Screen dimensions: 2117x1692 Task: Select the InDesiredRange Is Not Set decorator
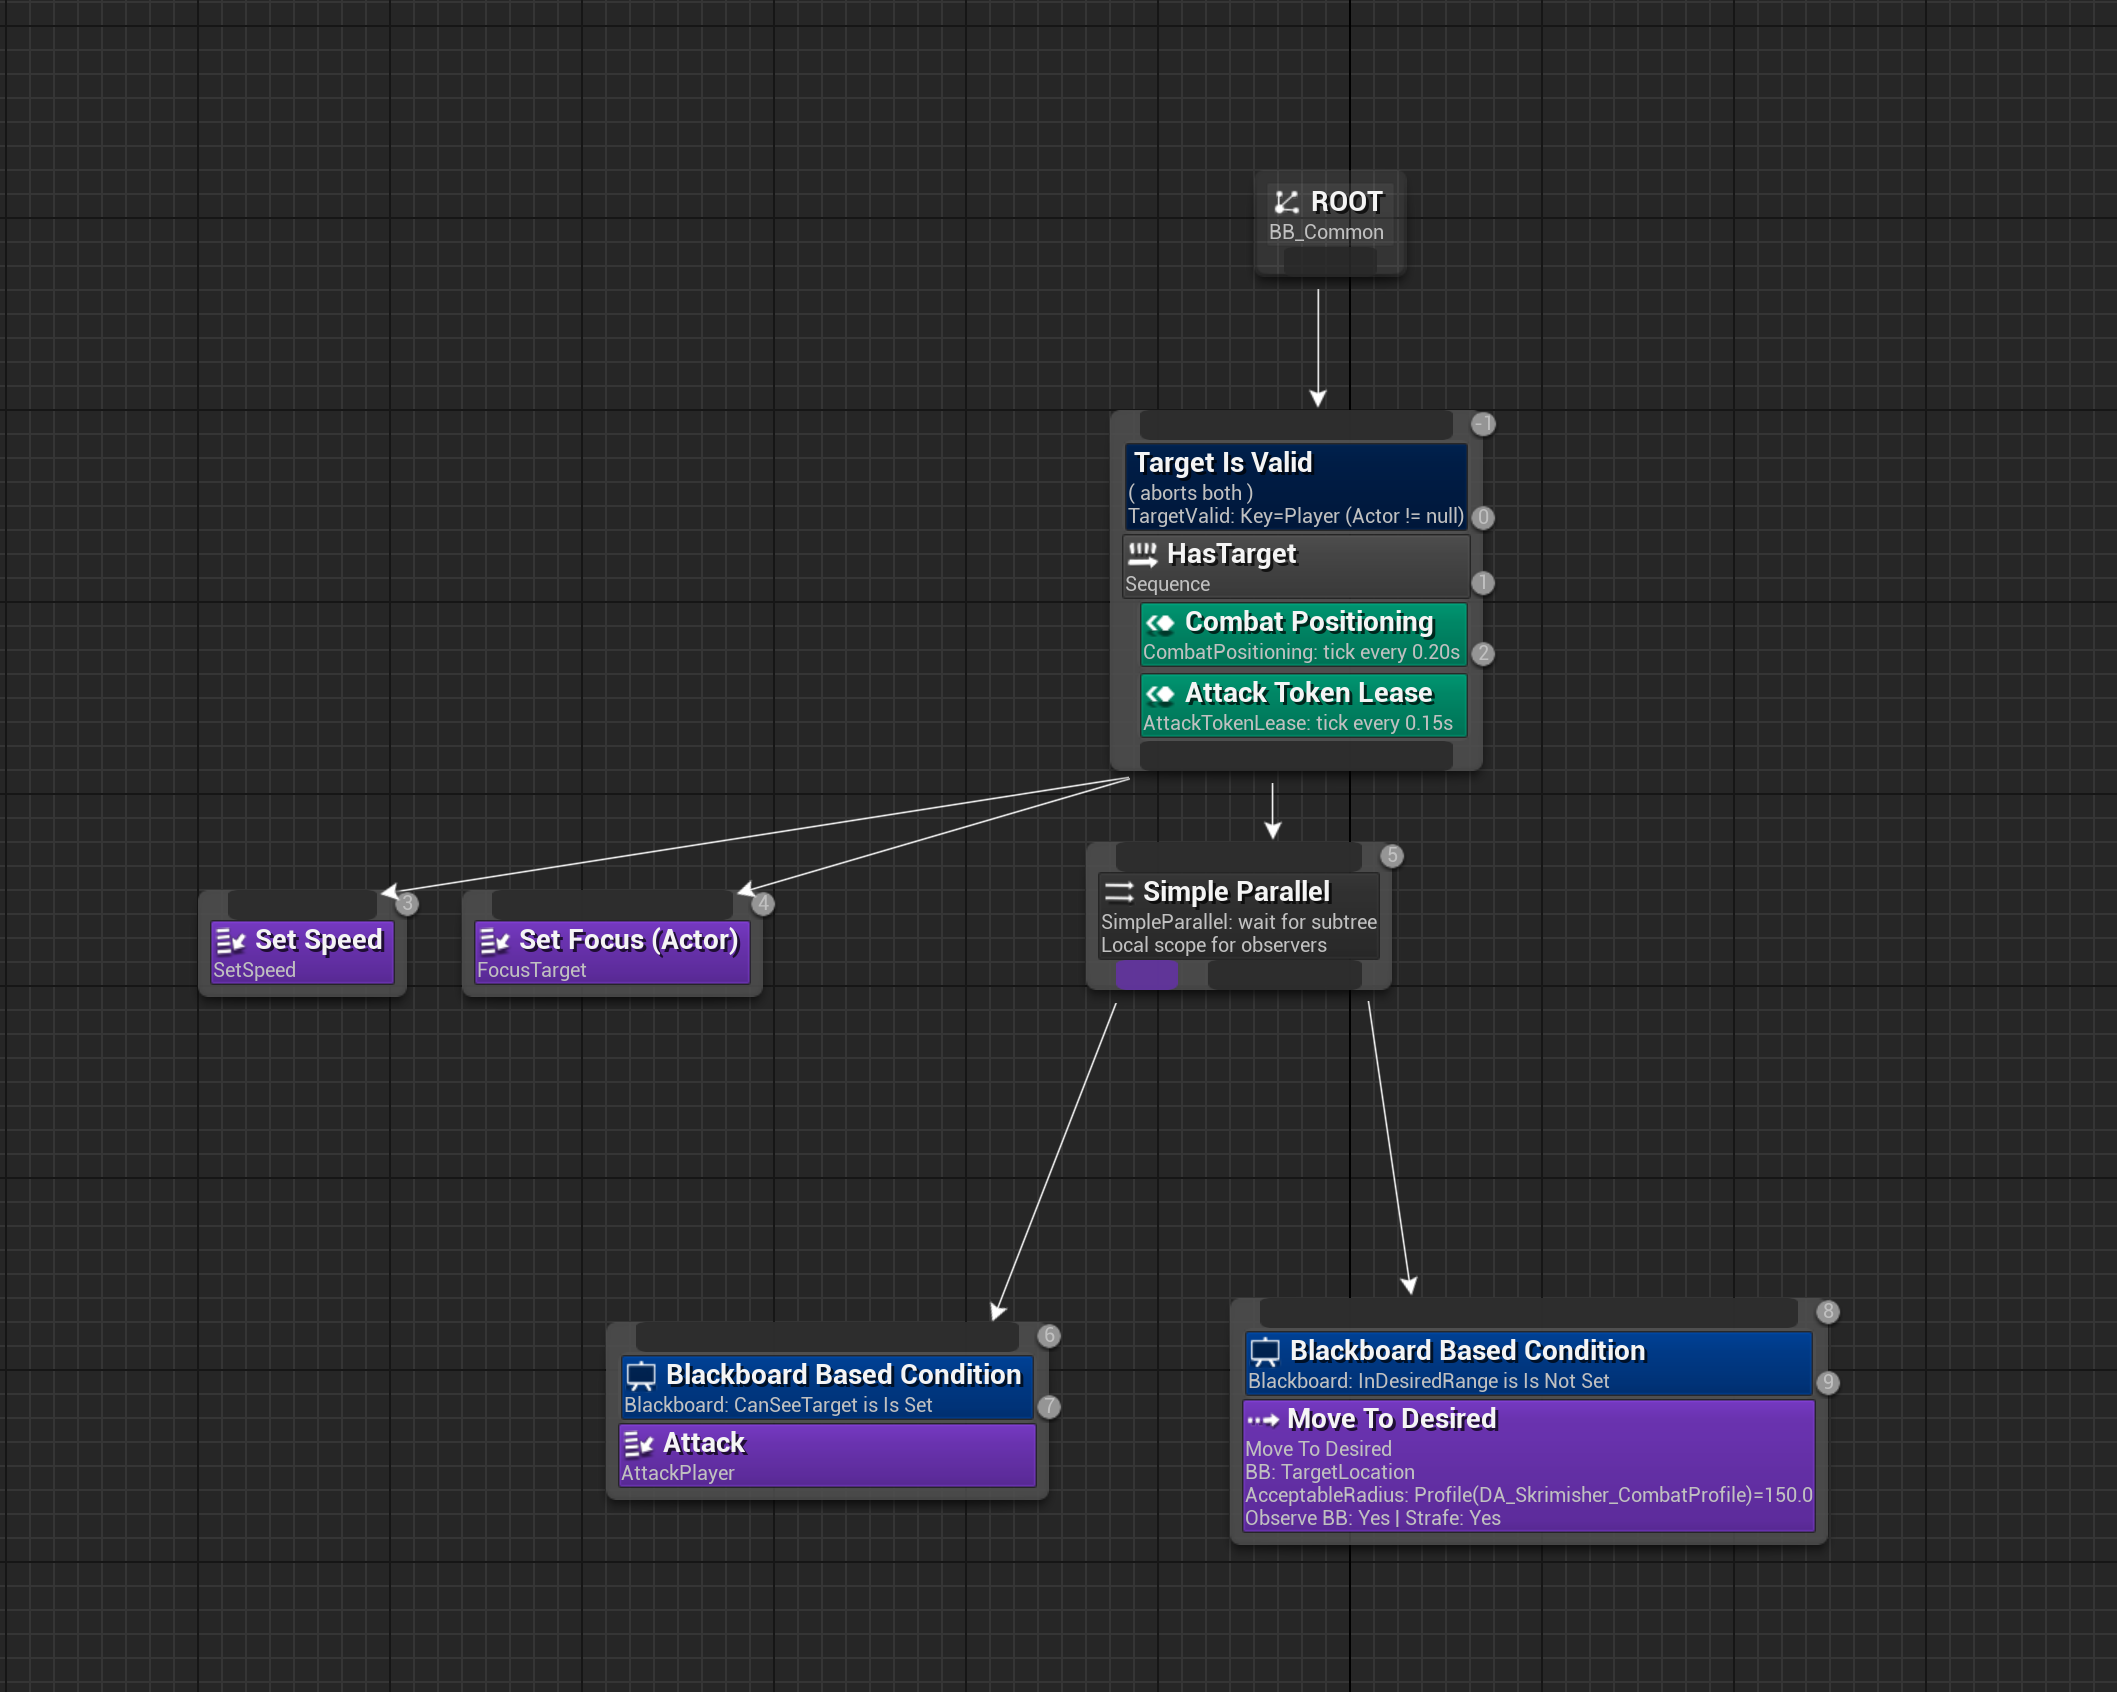1527,1364
